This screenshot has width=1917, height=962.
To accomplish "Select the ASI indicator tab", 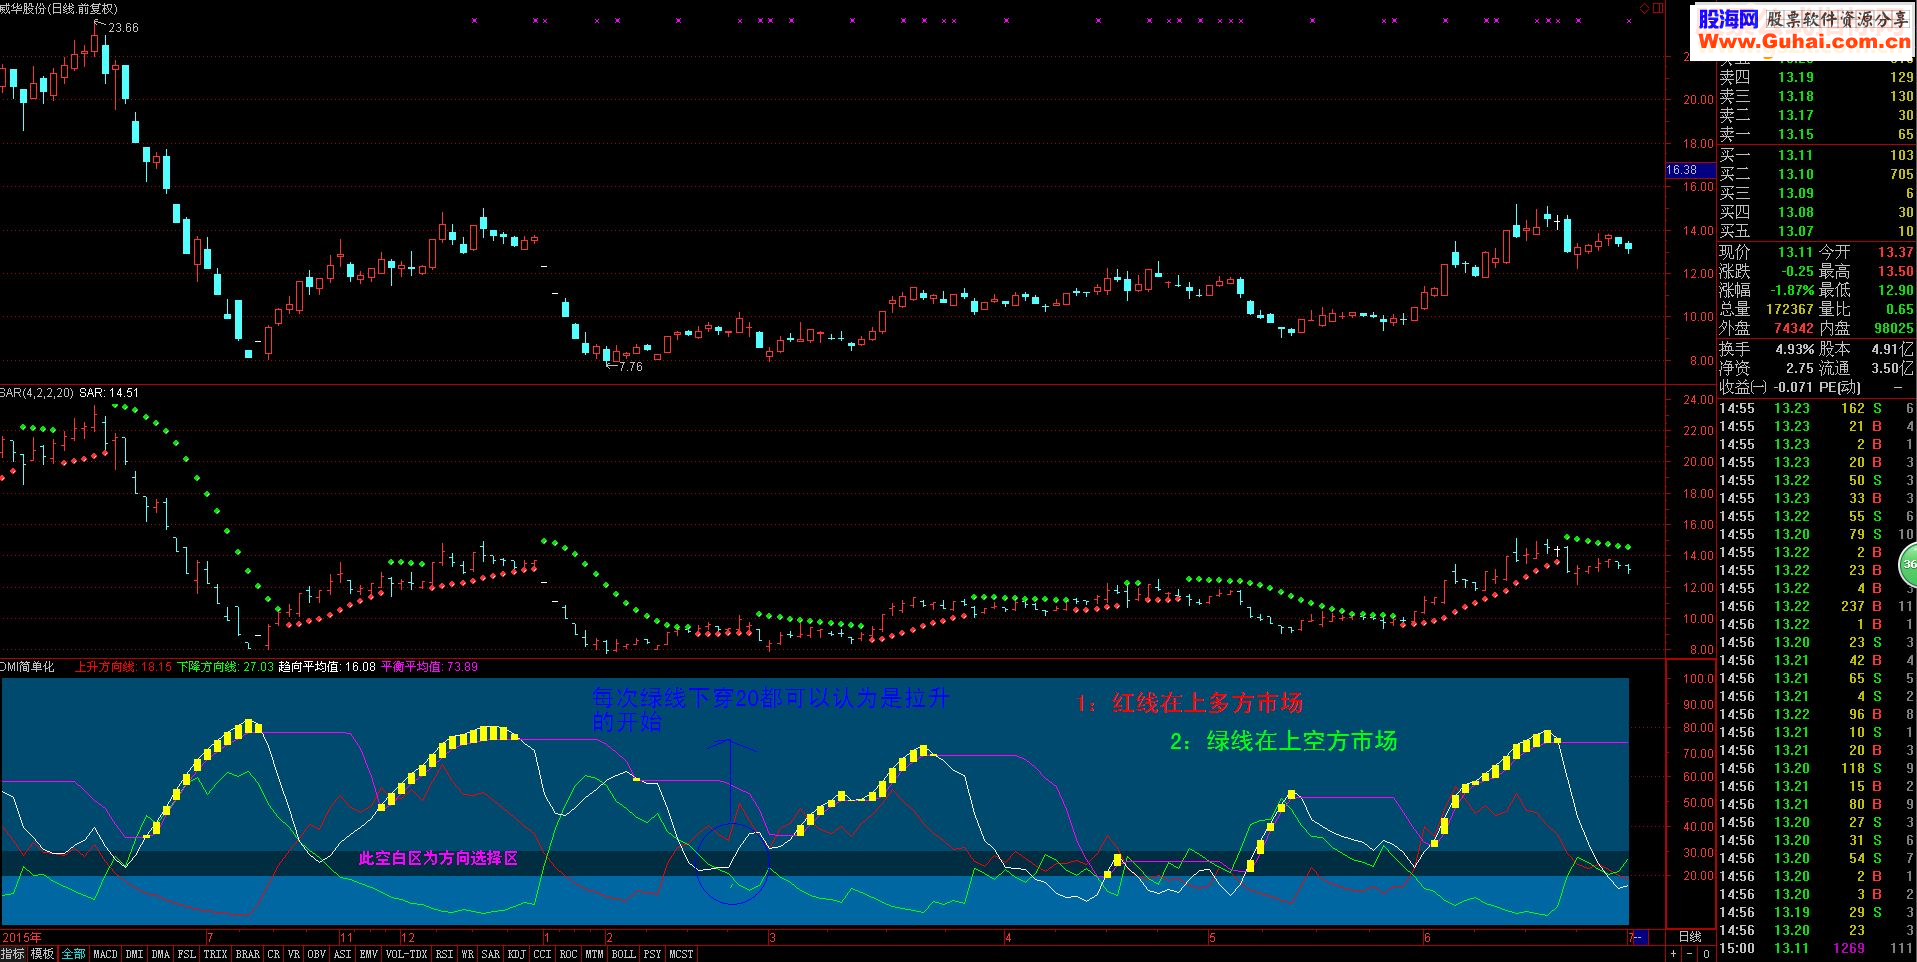I will (342, 954).
